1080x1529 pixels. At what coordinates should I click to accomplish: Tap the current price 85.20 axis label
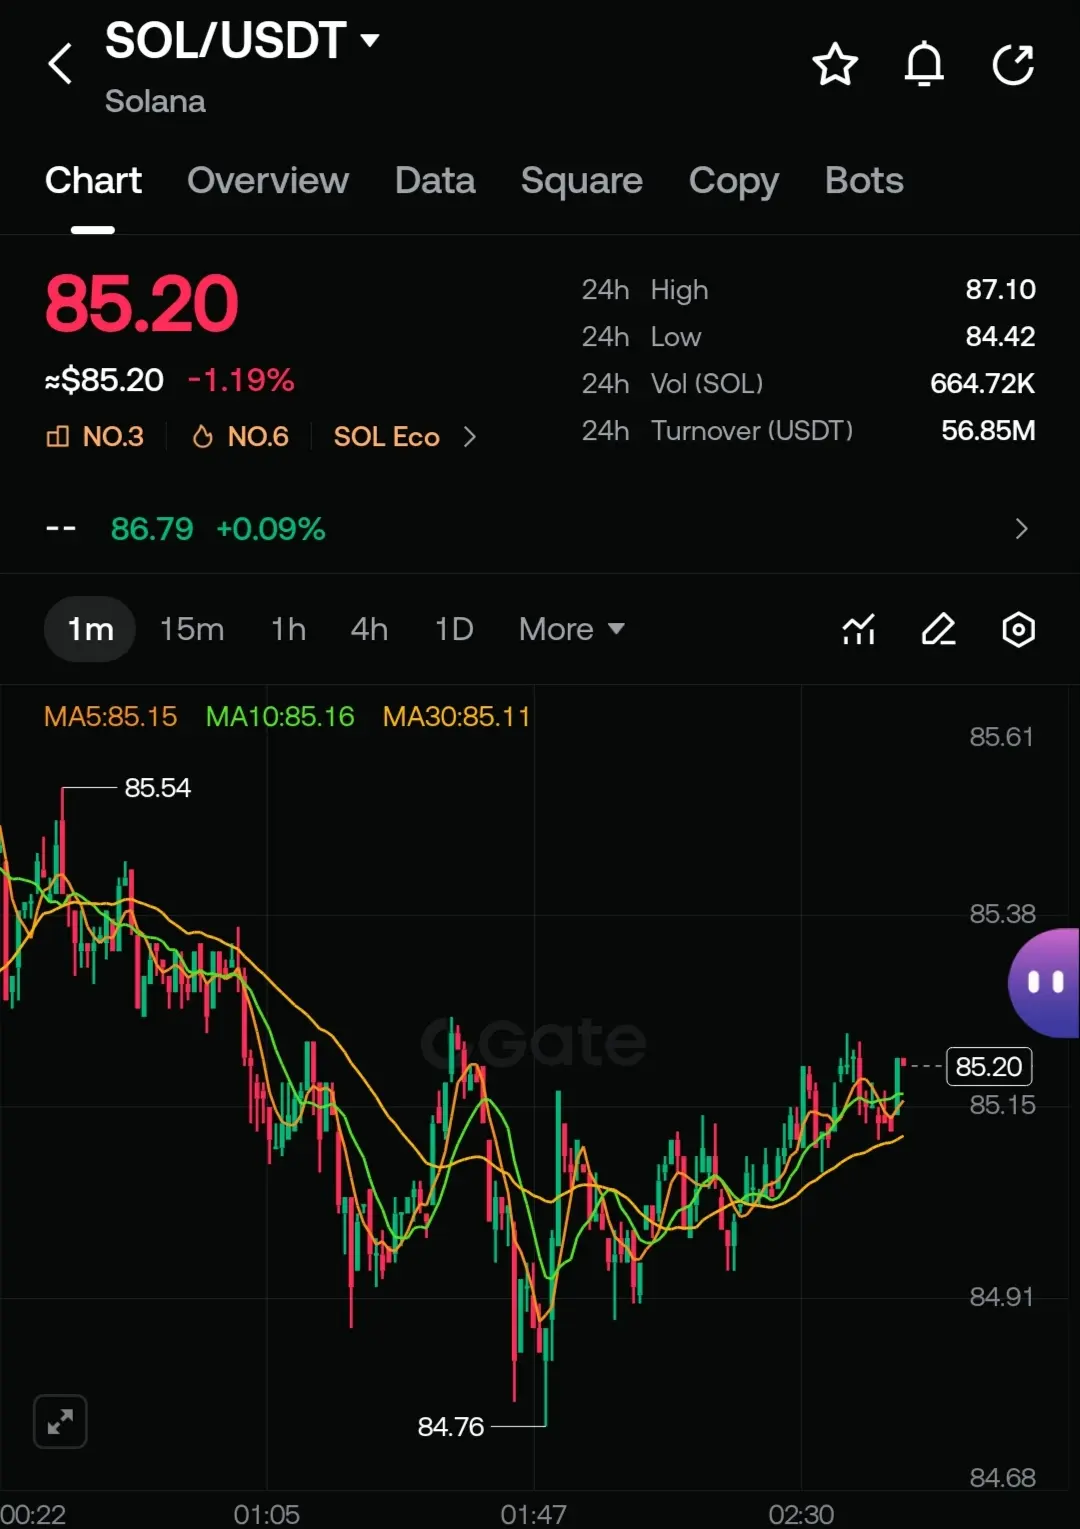point(989,1066)
